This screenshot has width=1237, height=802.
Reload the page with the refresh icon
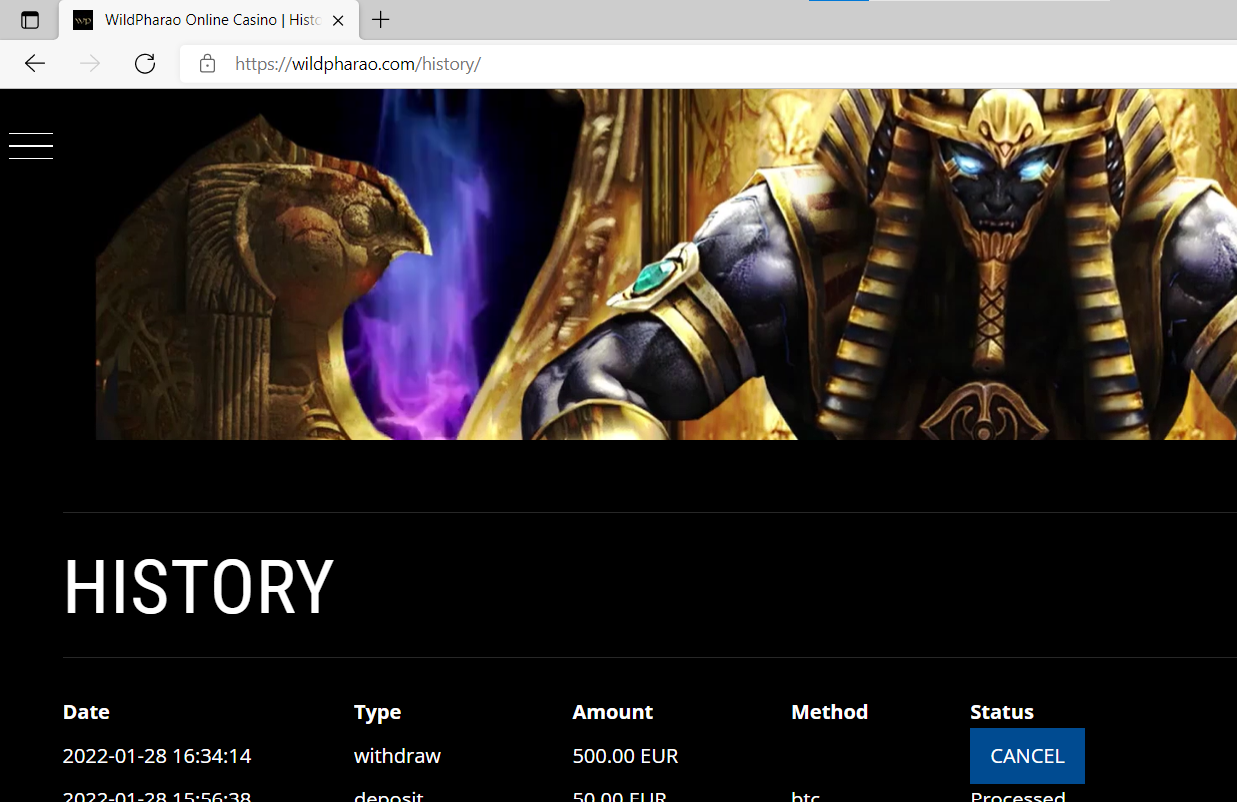(145, 64)
